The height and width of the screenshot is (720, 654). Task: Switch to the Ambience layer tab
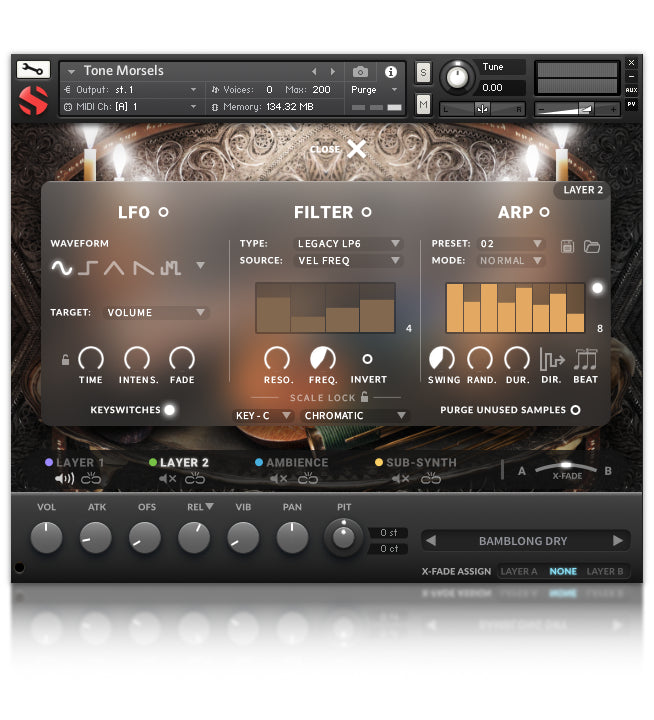[x=296, y=463]
